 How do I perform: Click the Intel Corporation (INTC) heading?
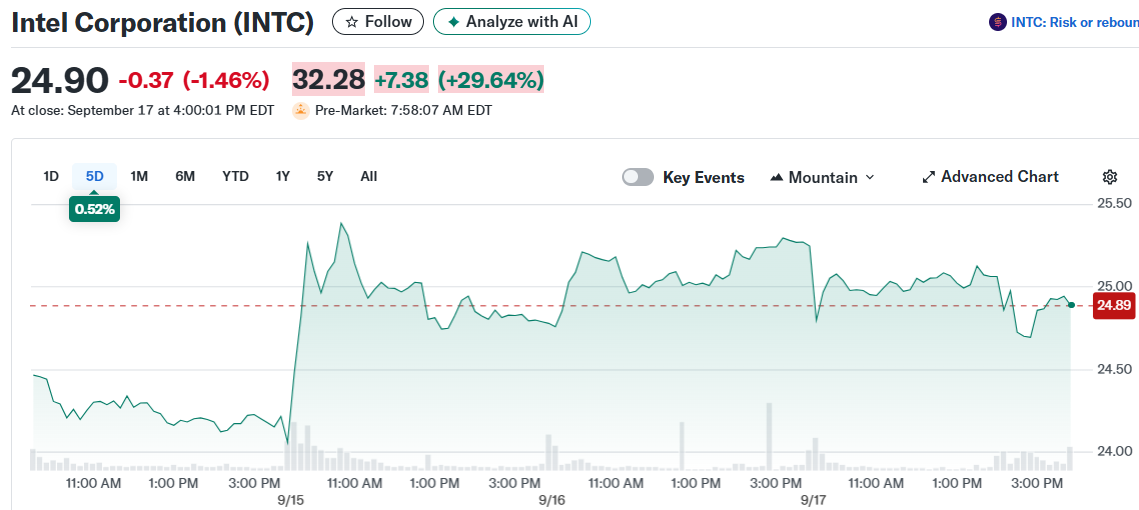163,23
